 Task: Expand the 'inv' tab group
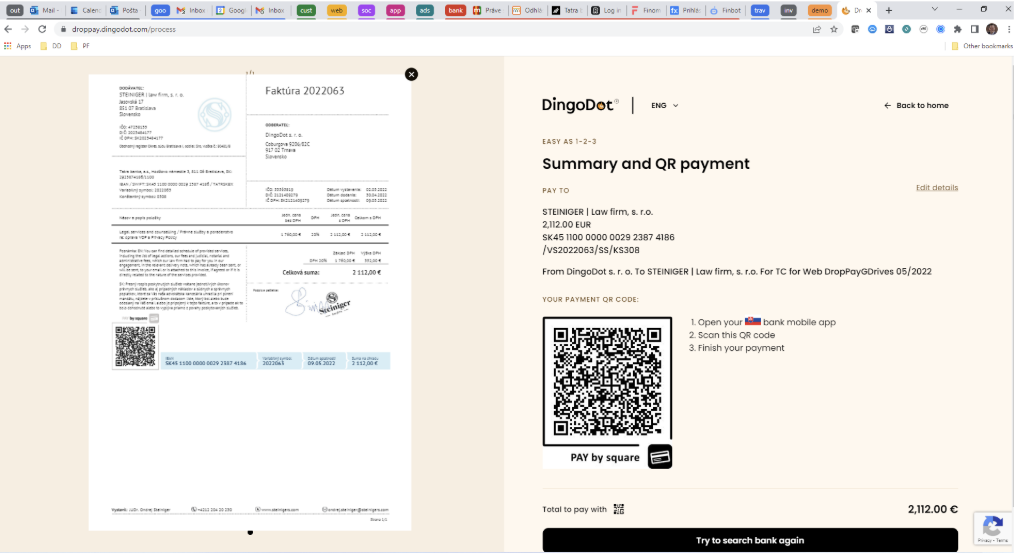(788, 10)
